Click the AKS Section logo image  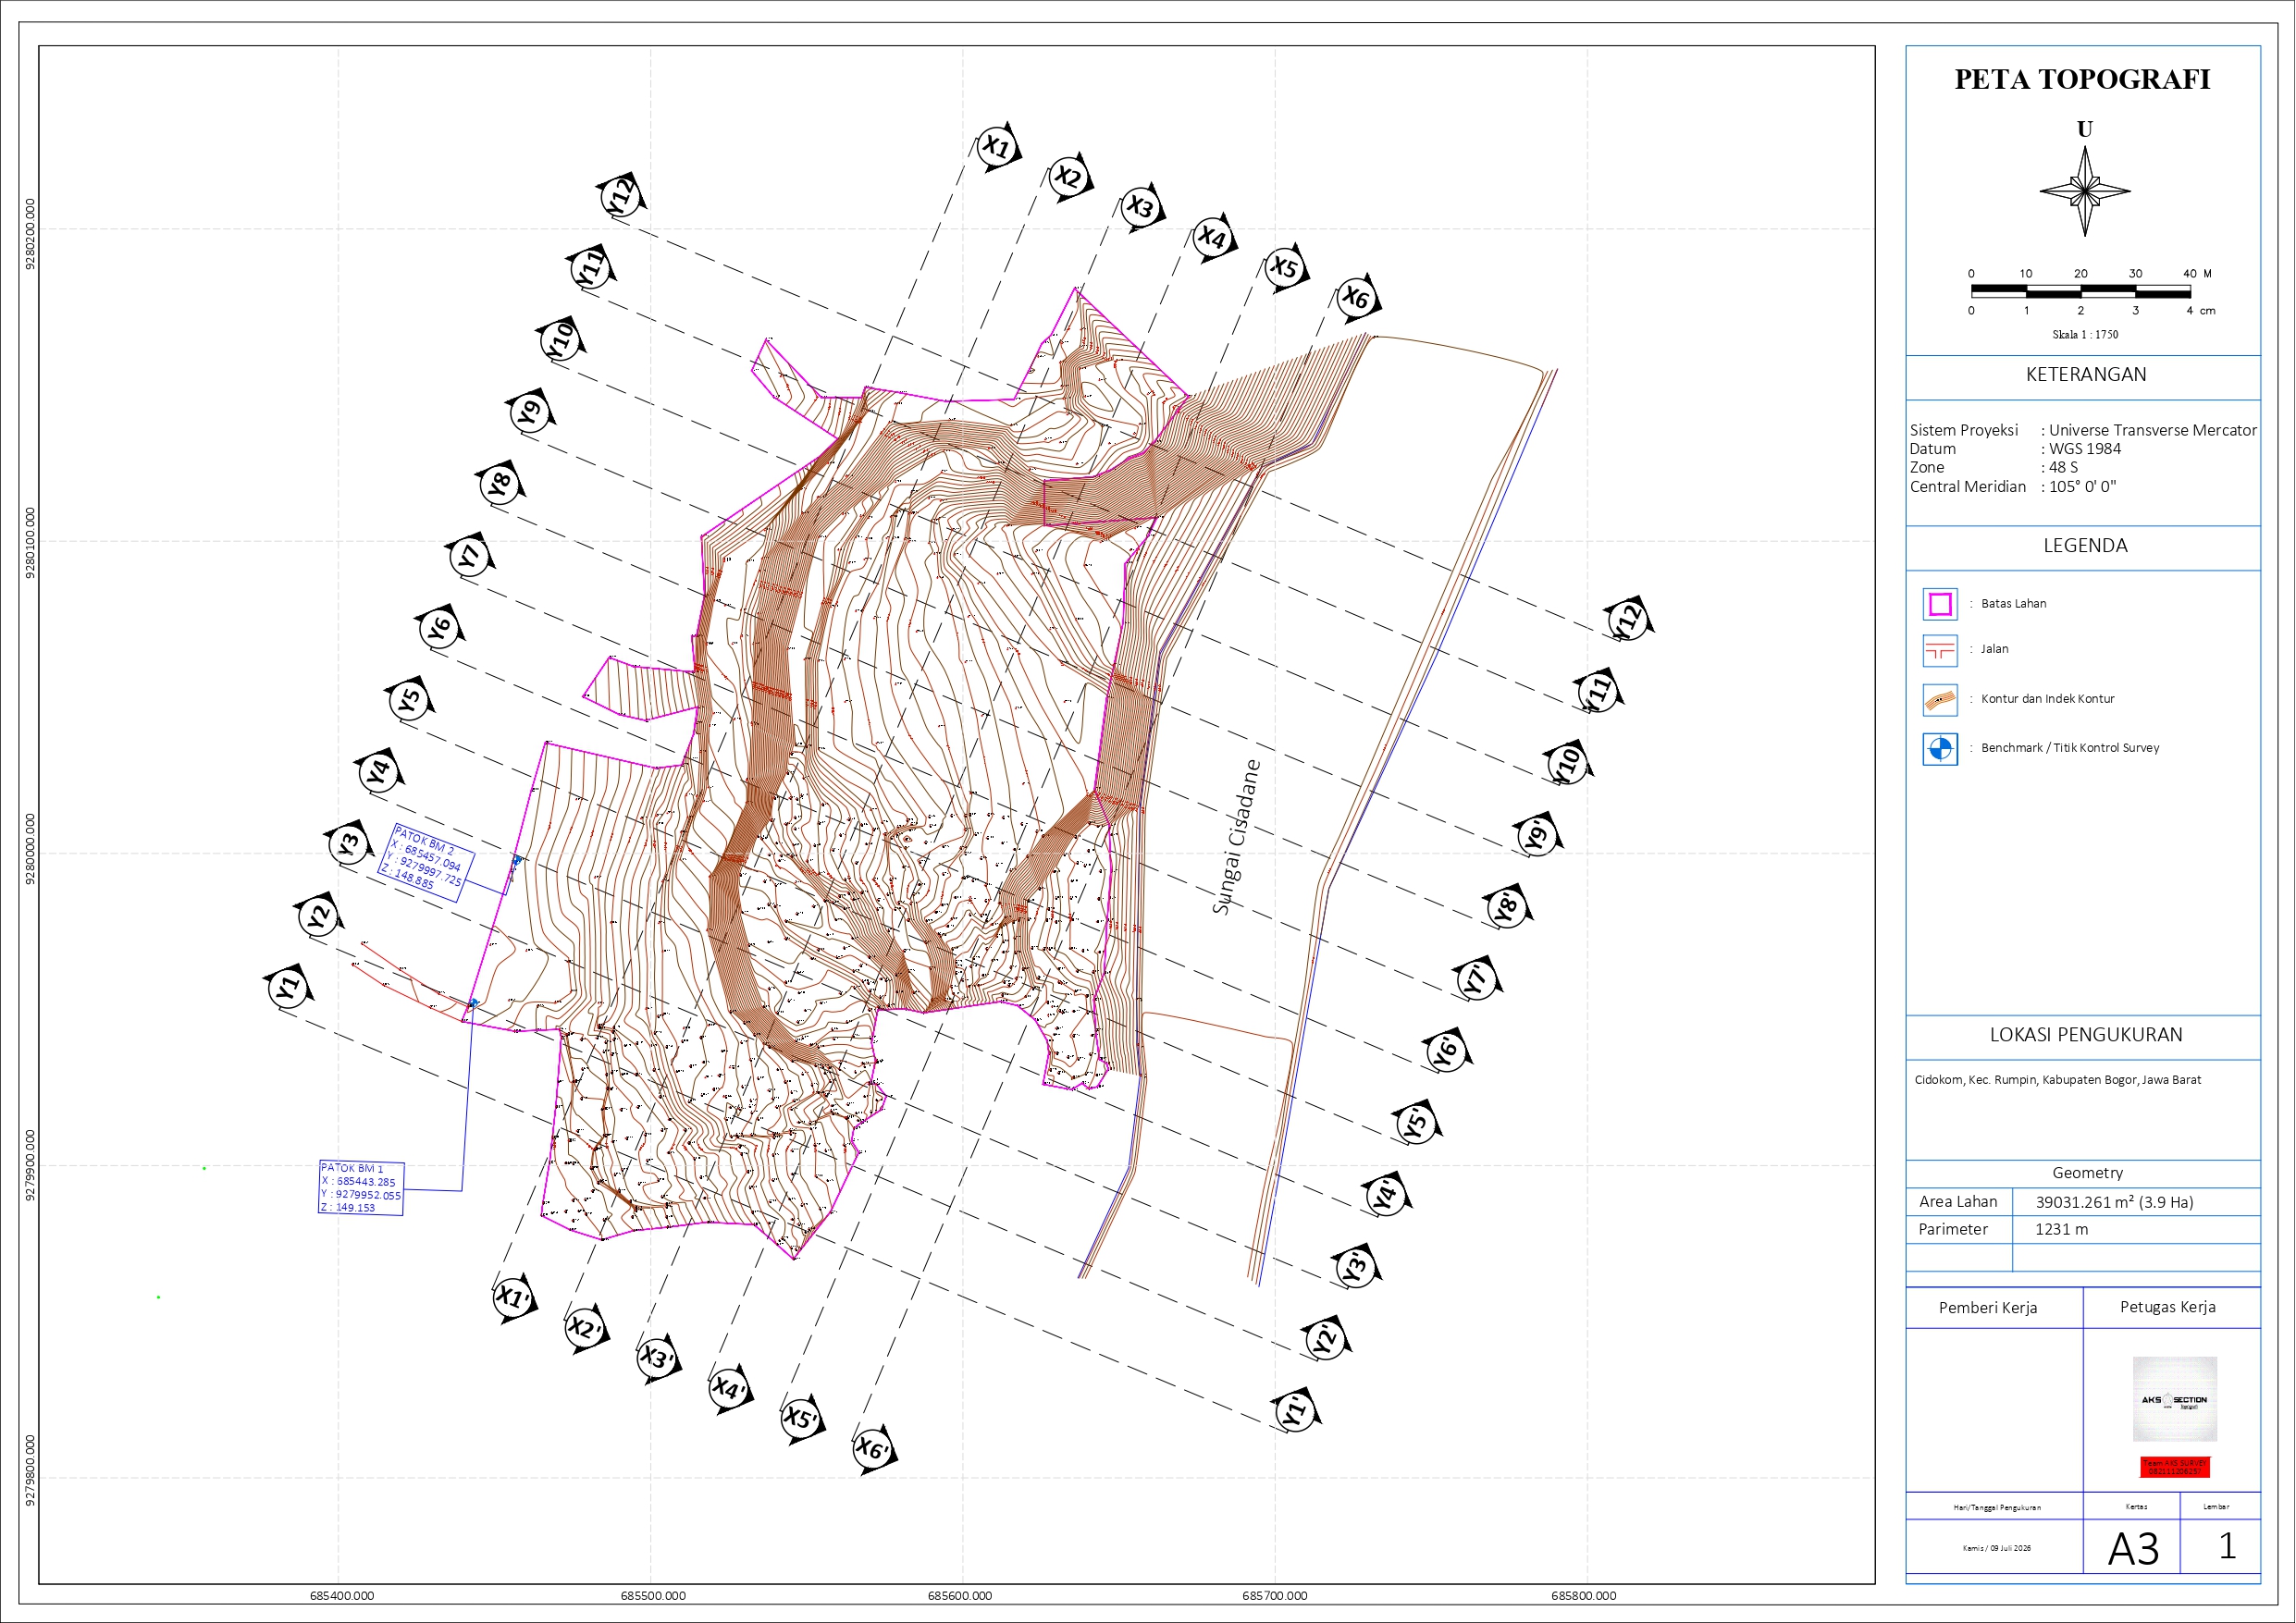click(x=2174, y=1399)
